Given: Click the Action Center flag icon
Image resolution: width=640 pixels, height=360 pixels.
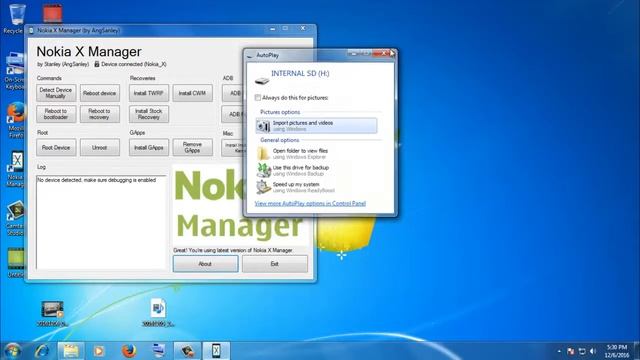Looking at the screenshot, I should click(x=571, y=351).
